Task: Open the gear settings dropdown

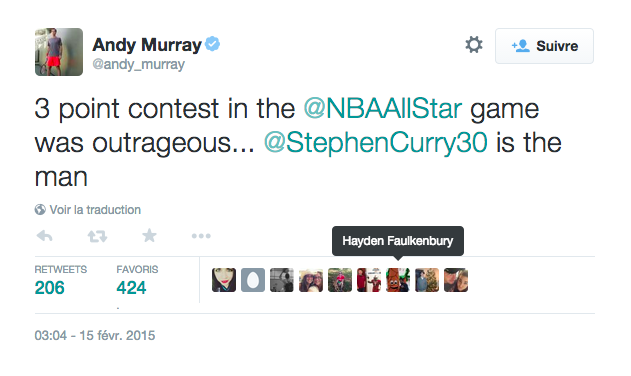Action: click(474, 45)
